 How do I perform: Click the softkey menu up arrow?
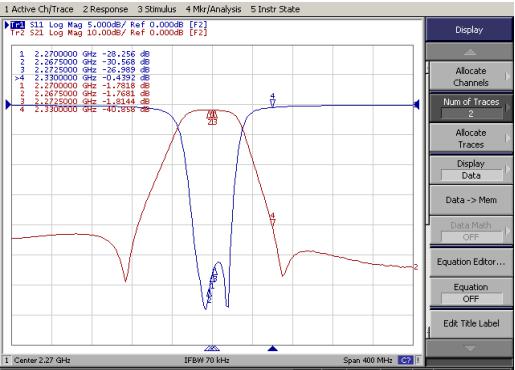pyautogui.click(x=469, y=52)
